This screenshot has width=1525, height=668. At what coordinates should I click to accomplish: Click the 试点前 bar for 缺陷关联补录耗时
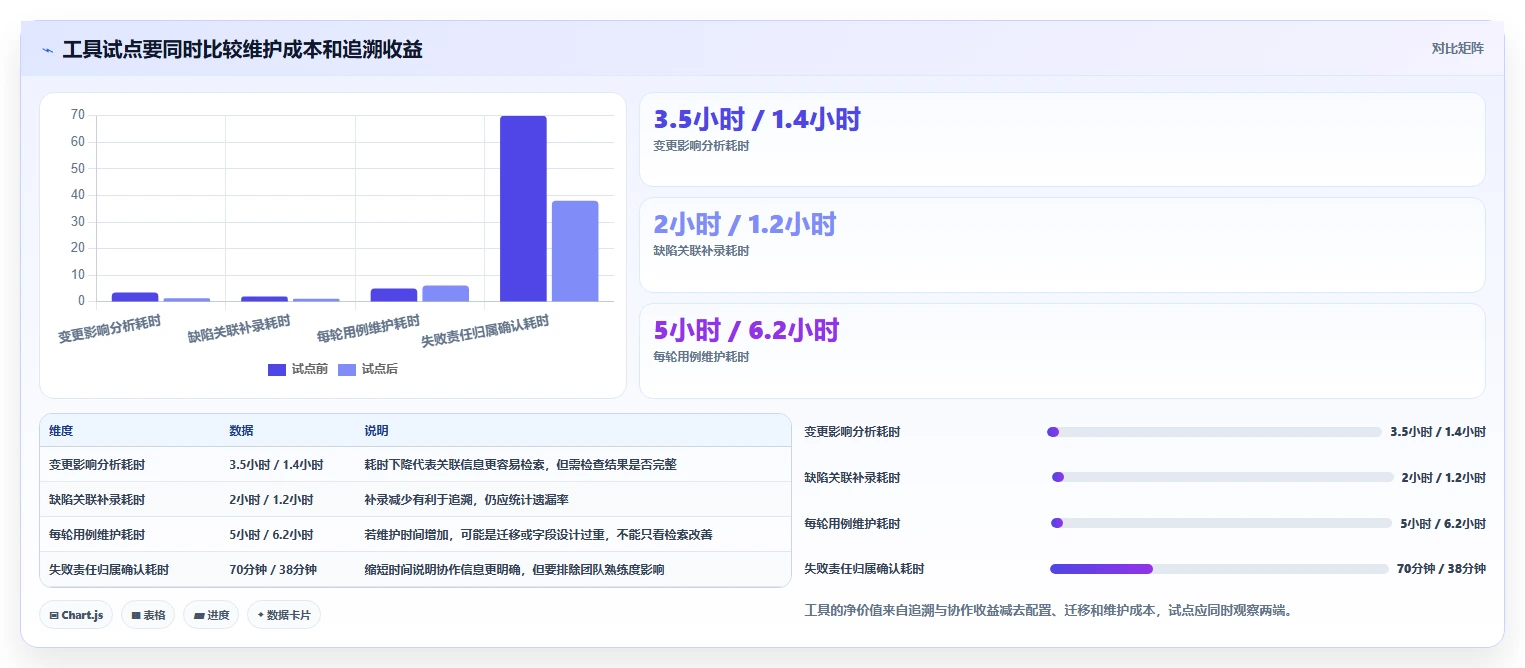(264, 299)
